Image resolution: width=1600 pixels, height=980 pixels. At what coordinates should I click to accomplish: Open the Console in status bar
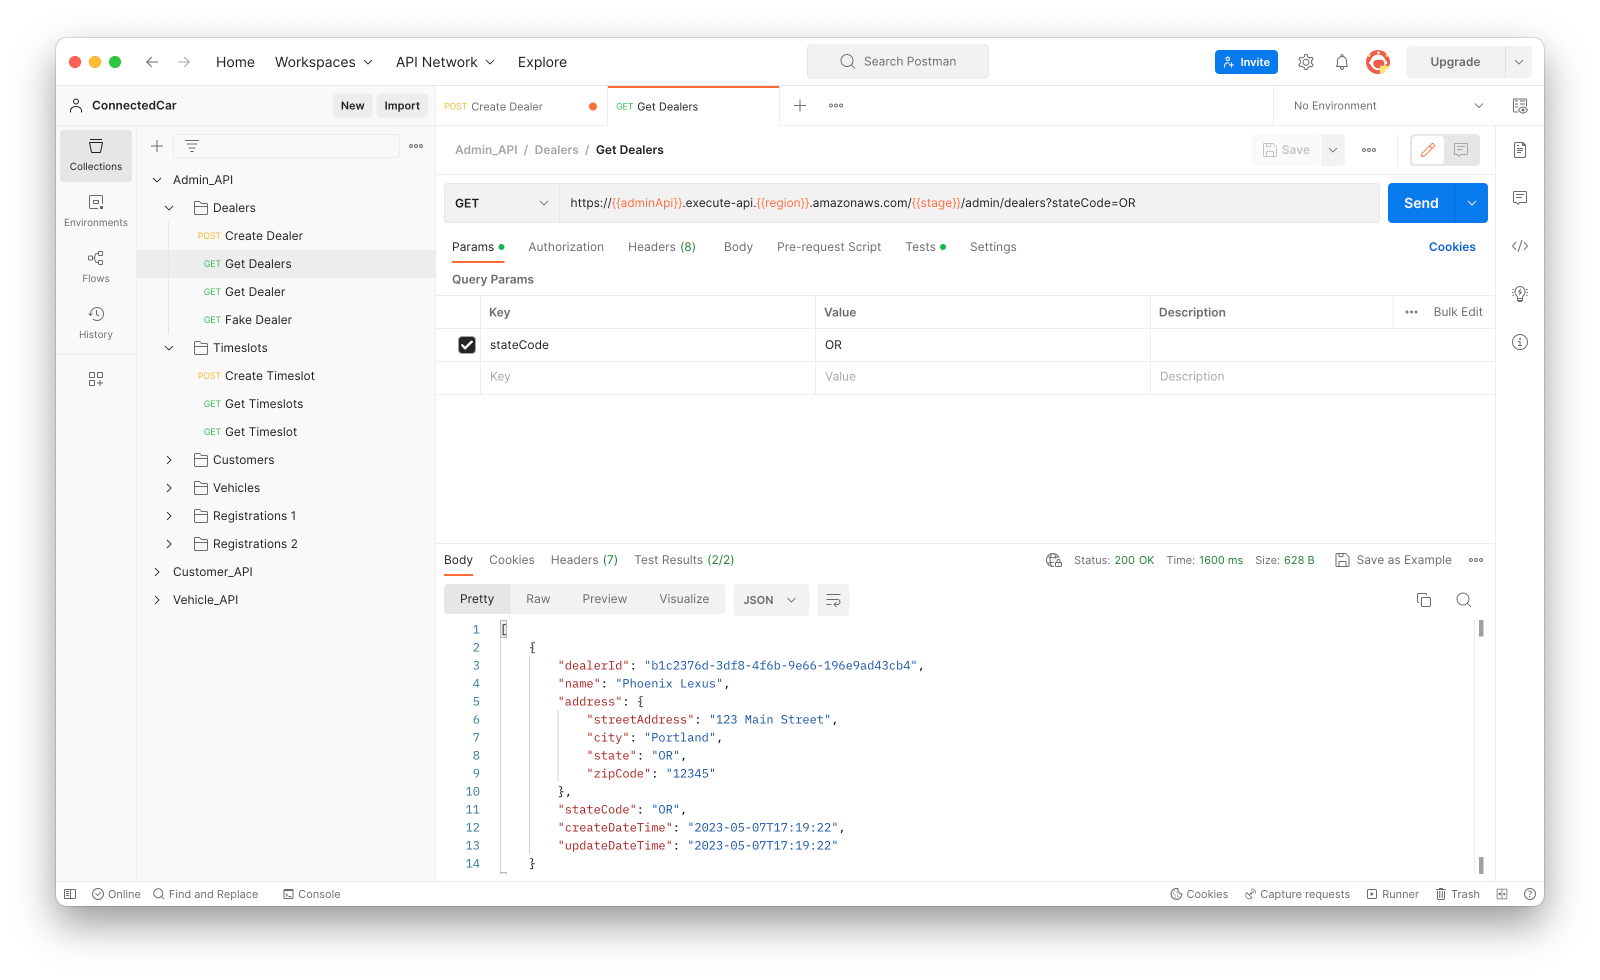pyautogui.click(x=312, y=894)
